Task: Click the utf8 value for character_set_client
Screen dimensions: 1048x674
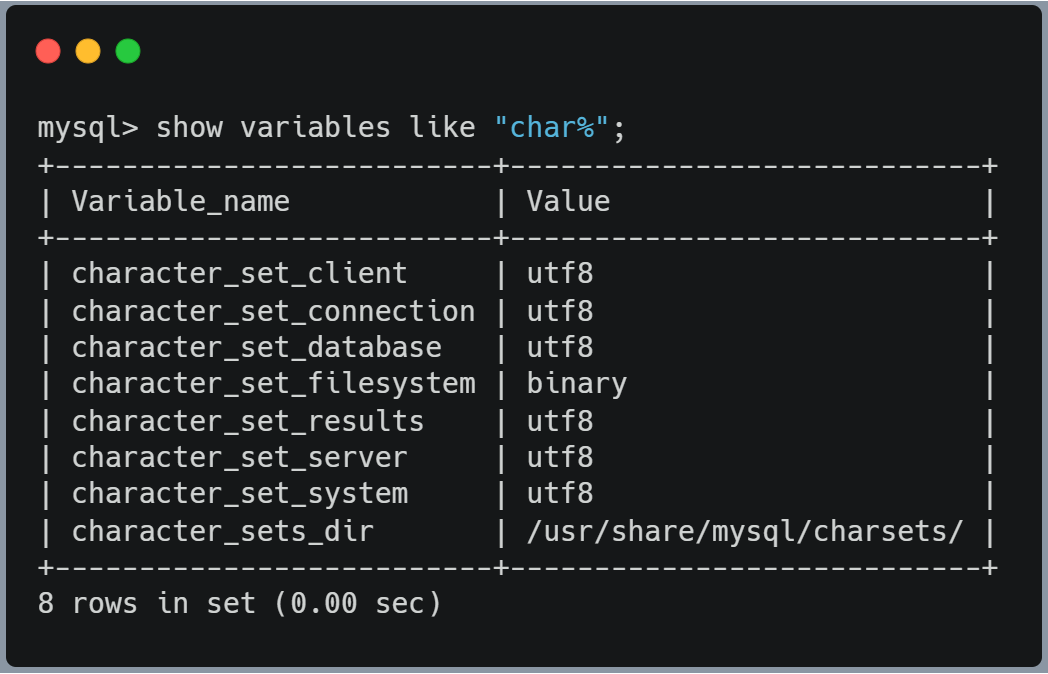Action: 560,274
